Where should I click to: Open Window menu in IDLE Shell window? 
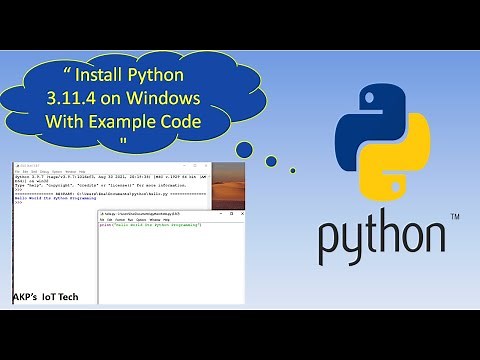pos(71,172)
